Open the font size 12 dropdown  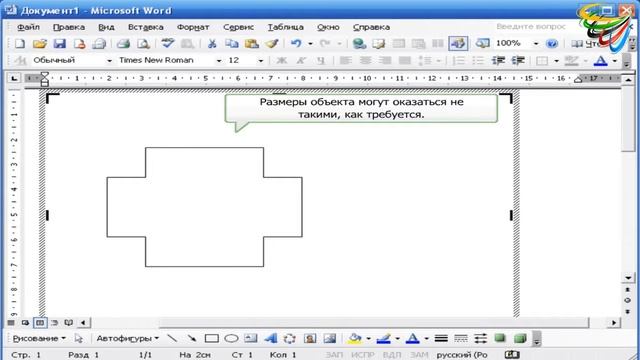(x=260, y=61)
